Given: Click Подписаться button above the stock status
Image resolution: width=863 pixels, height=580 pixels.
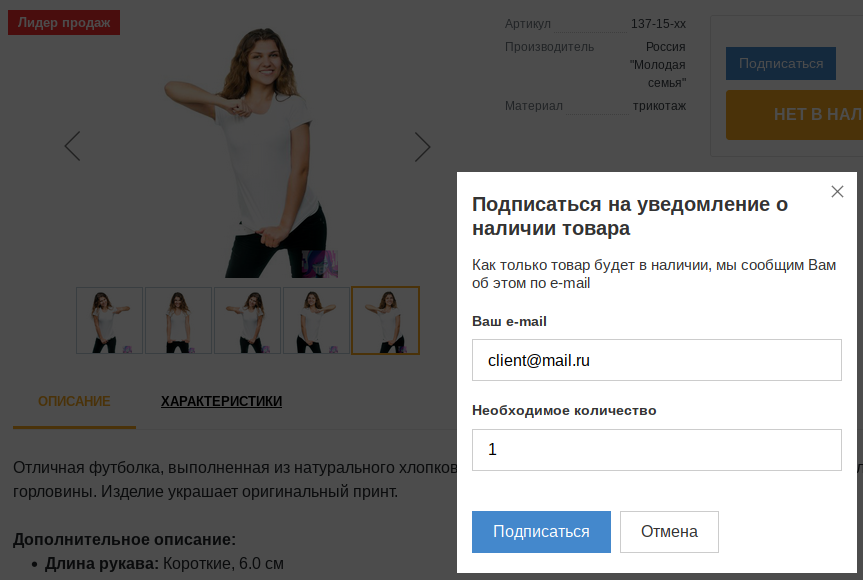Looking at the screenshot, I should click(x=780, y=63).
